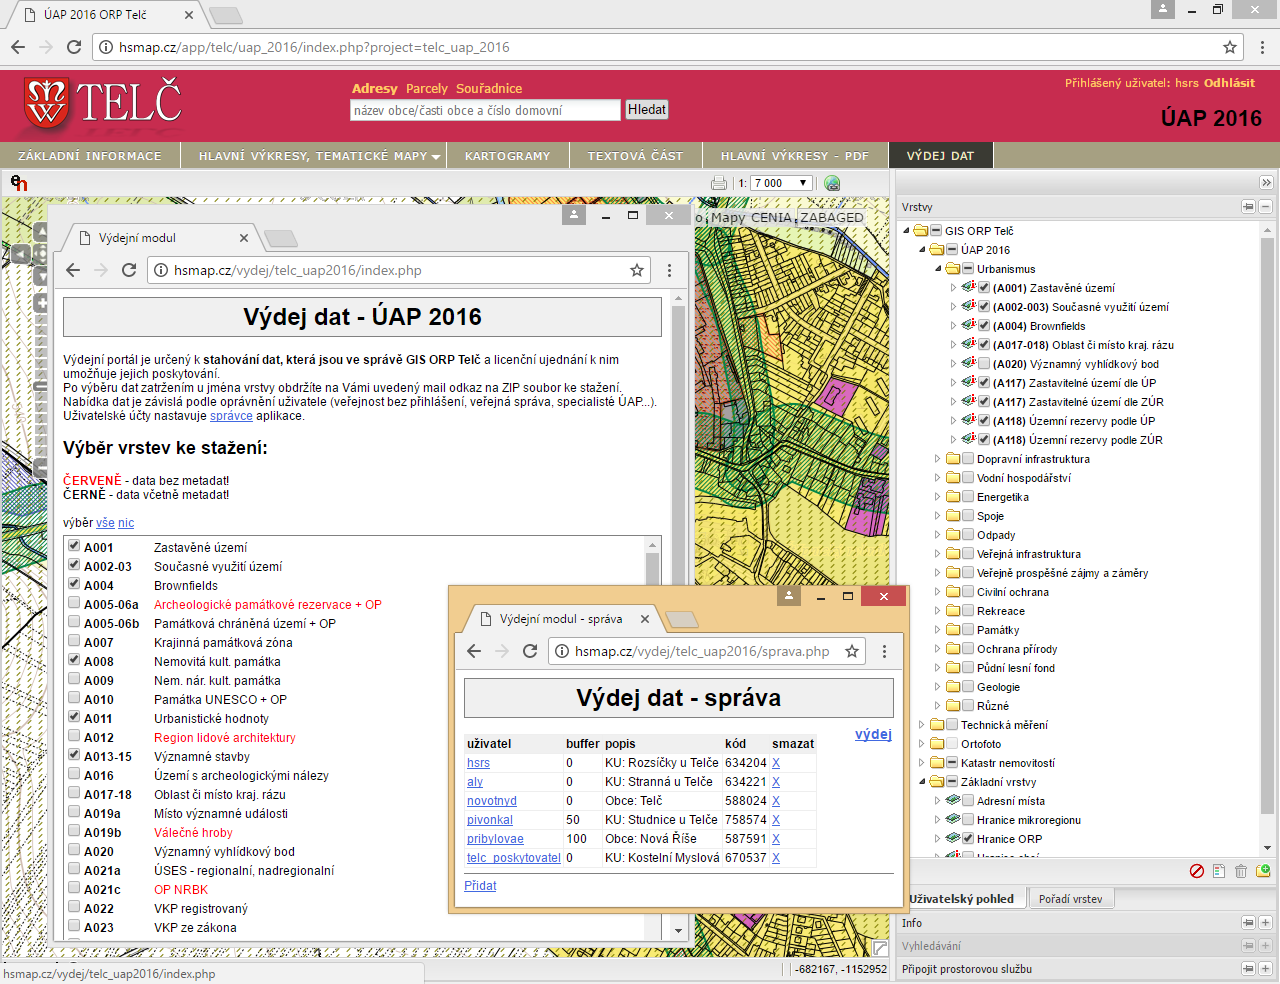This screenshot has height=984, width=1280.
Task: Bookmark the main page with star icon
Action: [x=1230, y=47]
